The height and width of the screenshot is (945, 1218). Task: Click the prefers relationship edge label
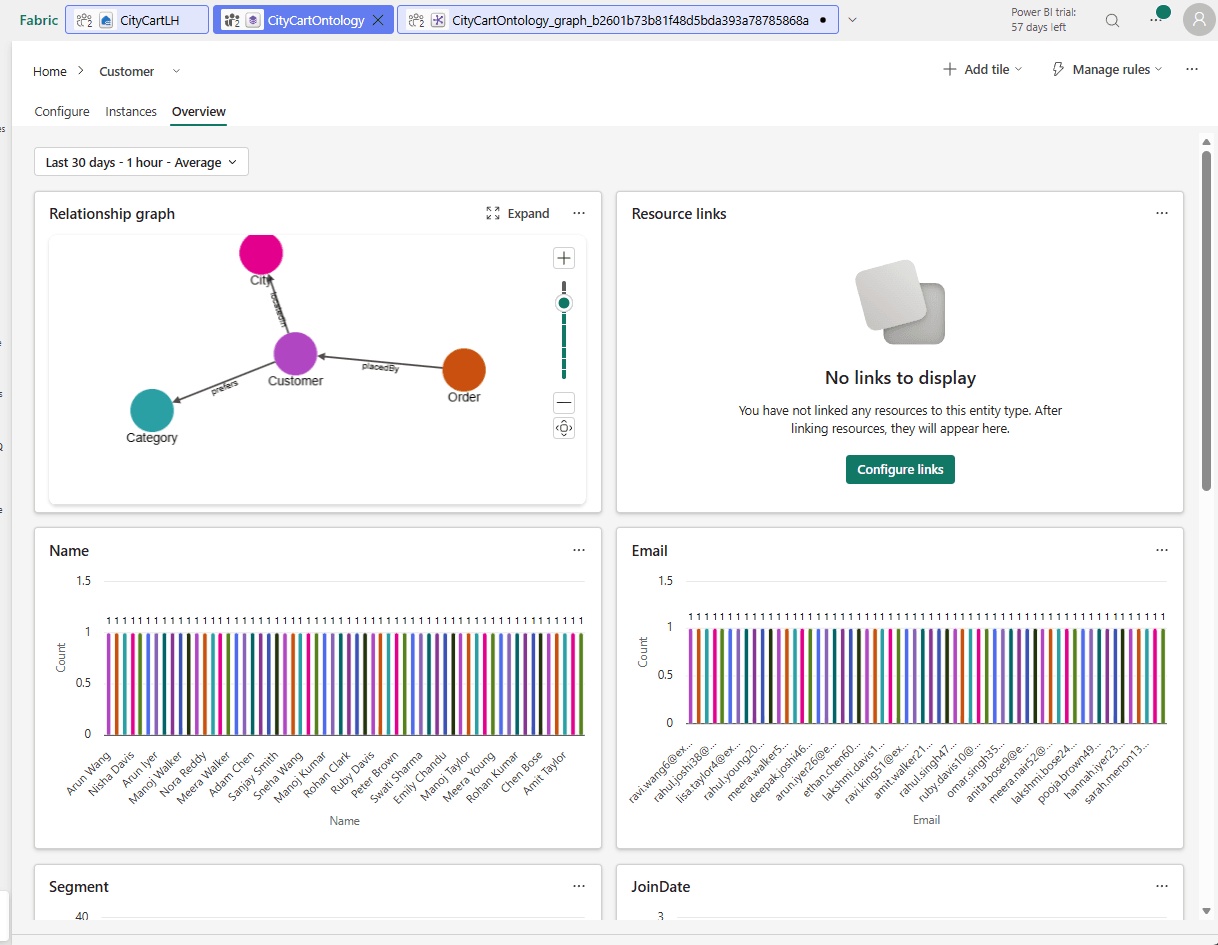coord(225,388)
